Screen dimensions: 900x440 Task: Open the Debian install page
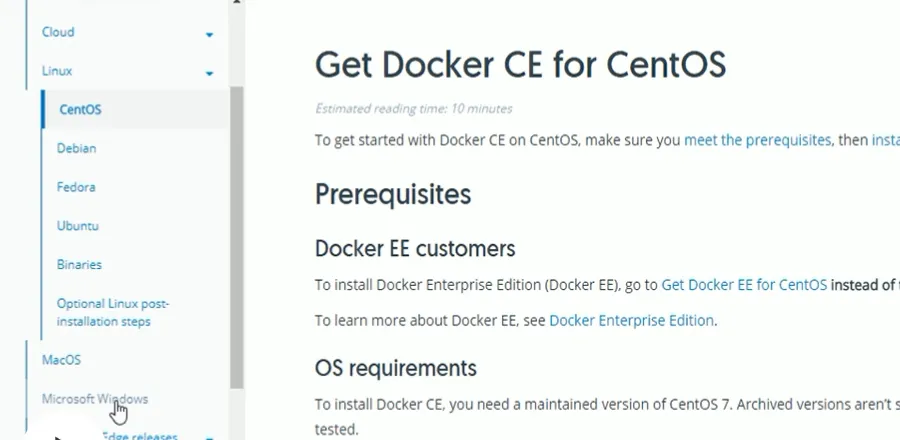click(x=77, y=148)
